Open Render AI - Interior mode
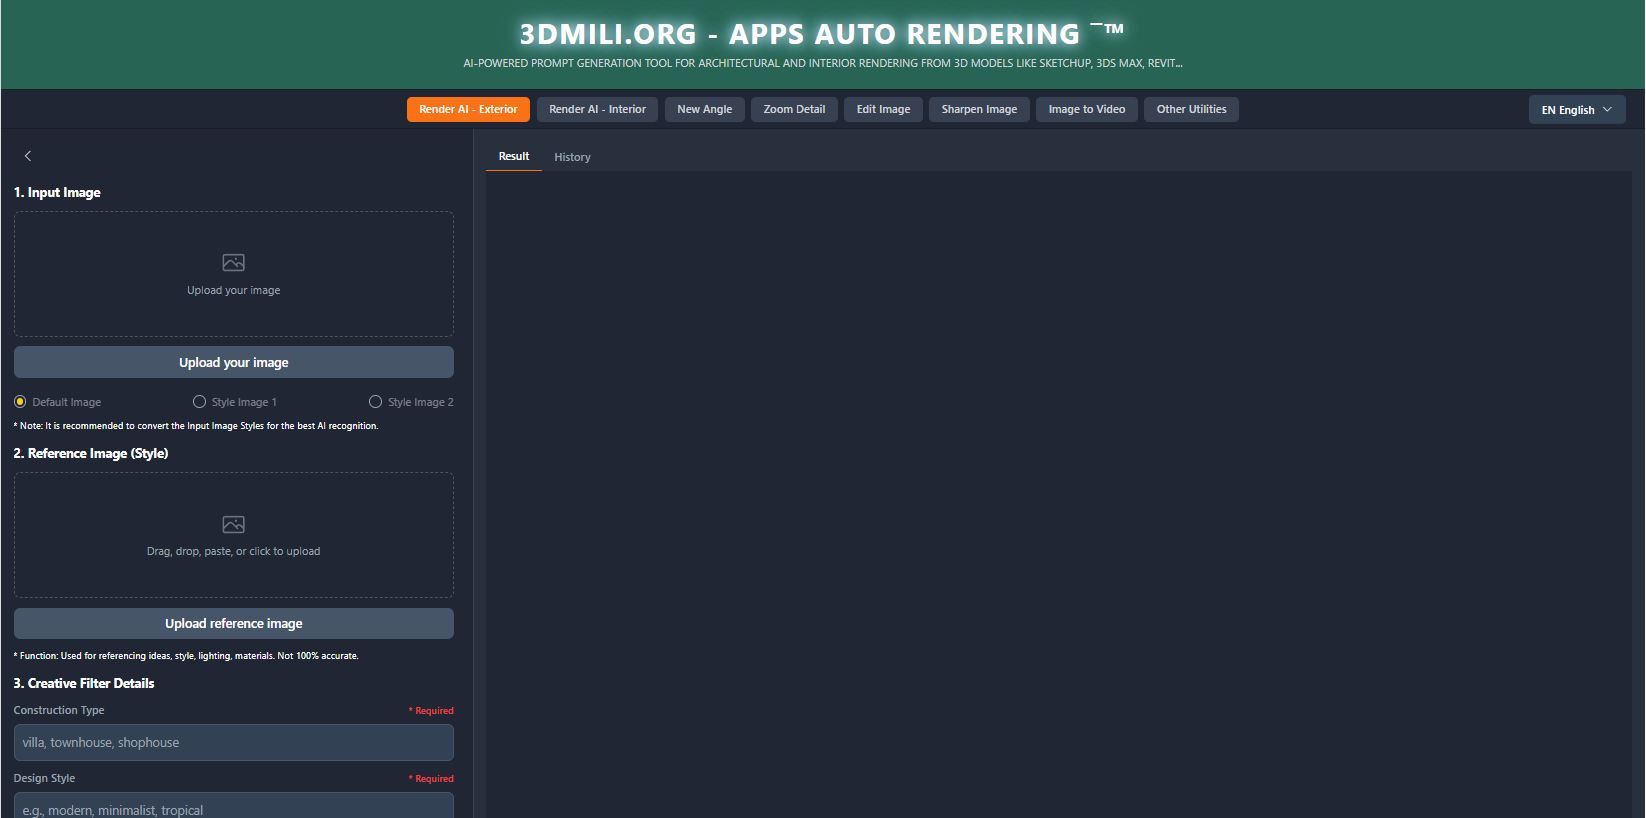1646x818 pixels. pos(597,110)
